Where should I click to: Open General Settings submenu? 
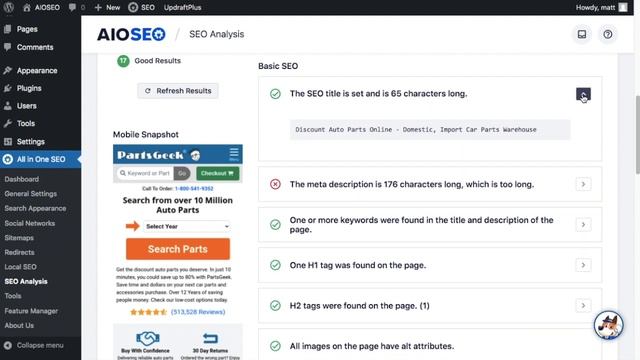(31, 194)
